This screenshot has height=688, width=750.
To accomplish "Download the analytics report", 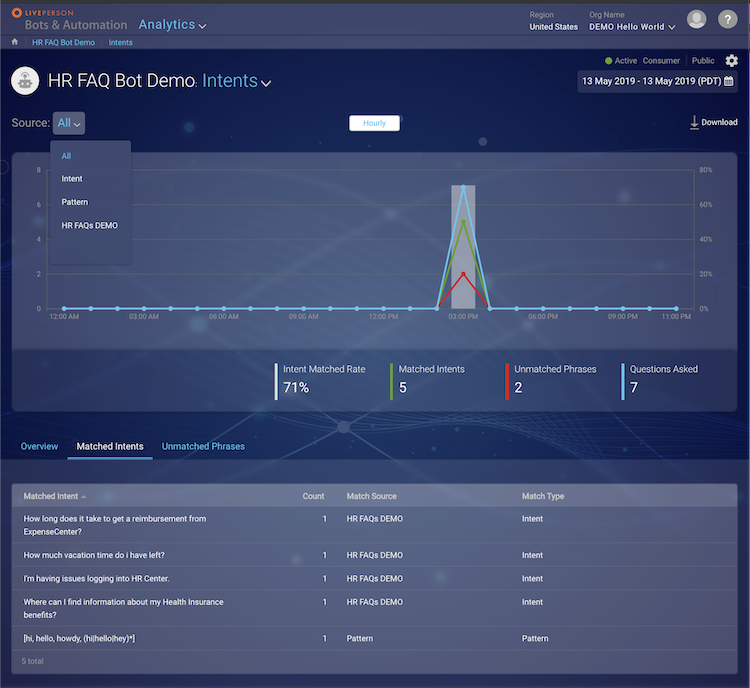I will coord(713,122).
